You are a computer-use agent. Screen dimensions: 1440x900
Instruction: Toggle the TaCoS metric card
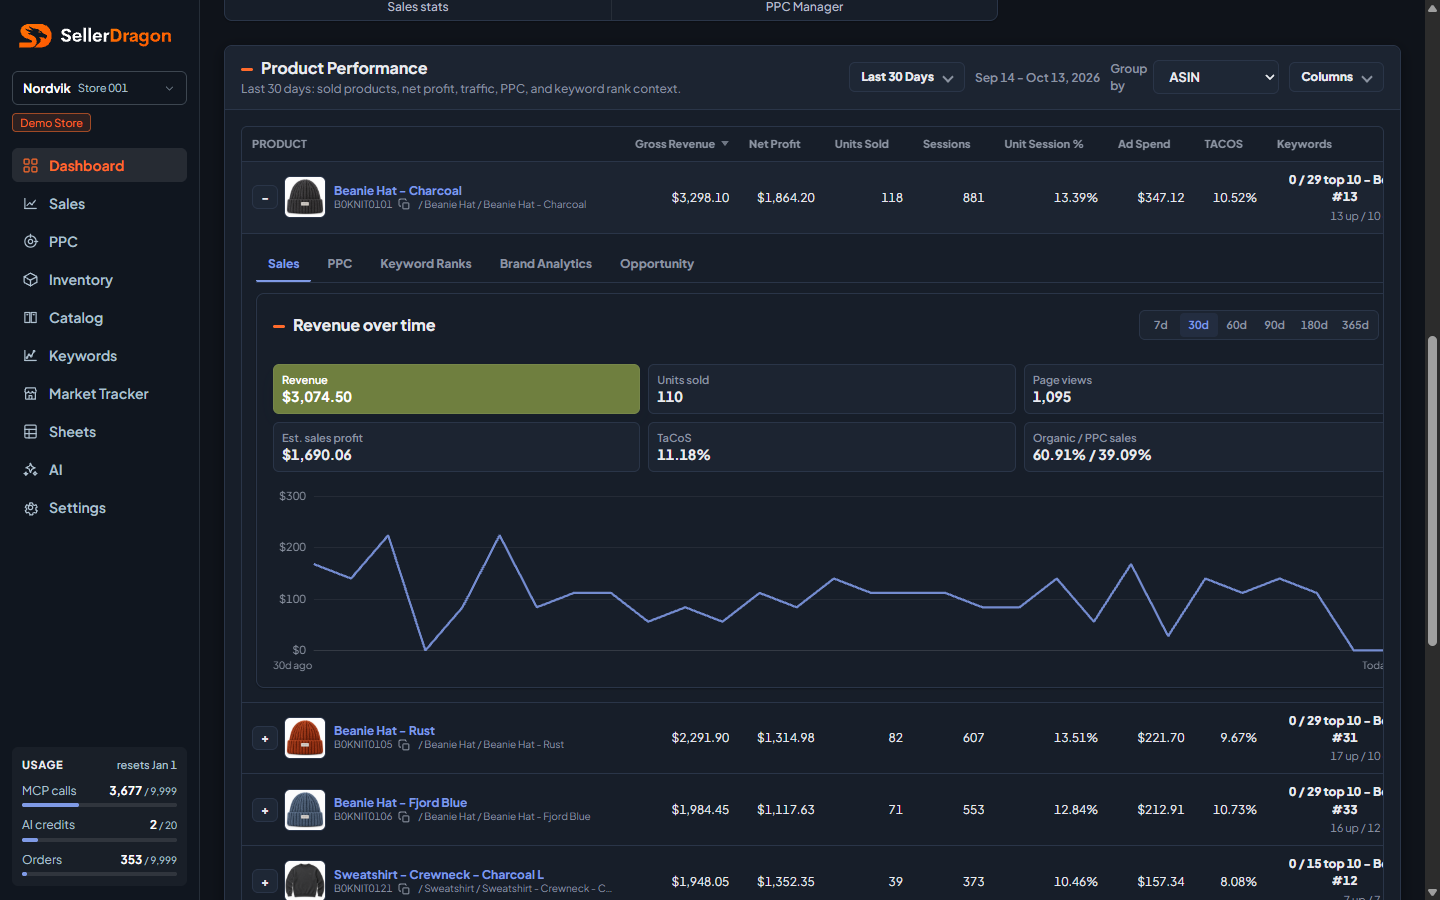pyautogui.click(x=832, y=447)
